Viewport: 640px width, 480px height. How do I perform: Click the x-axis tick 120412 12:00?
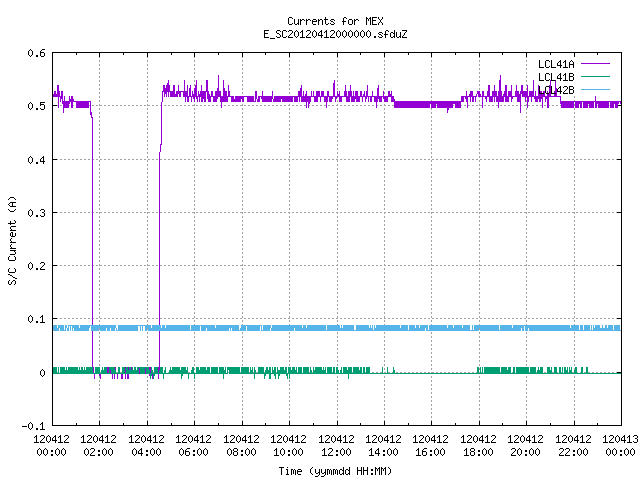coord(336,446)
